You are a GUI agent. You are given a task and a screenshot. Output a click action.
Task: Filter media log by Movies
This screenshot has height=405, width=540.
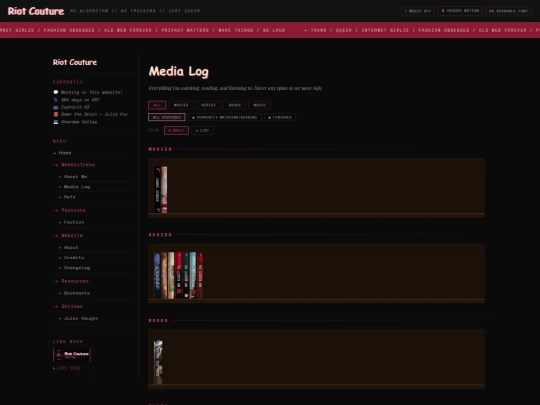pyautogui.click(x=181, y=105)
